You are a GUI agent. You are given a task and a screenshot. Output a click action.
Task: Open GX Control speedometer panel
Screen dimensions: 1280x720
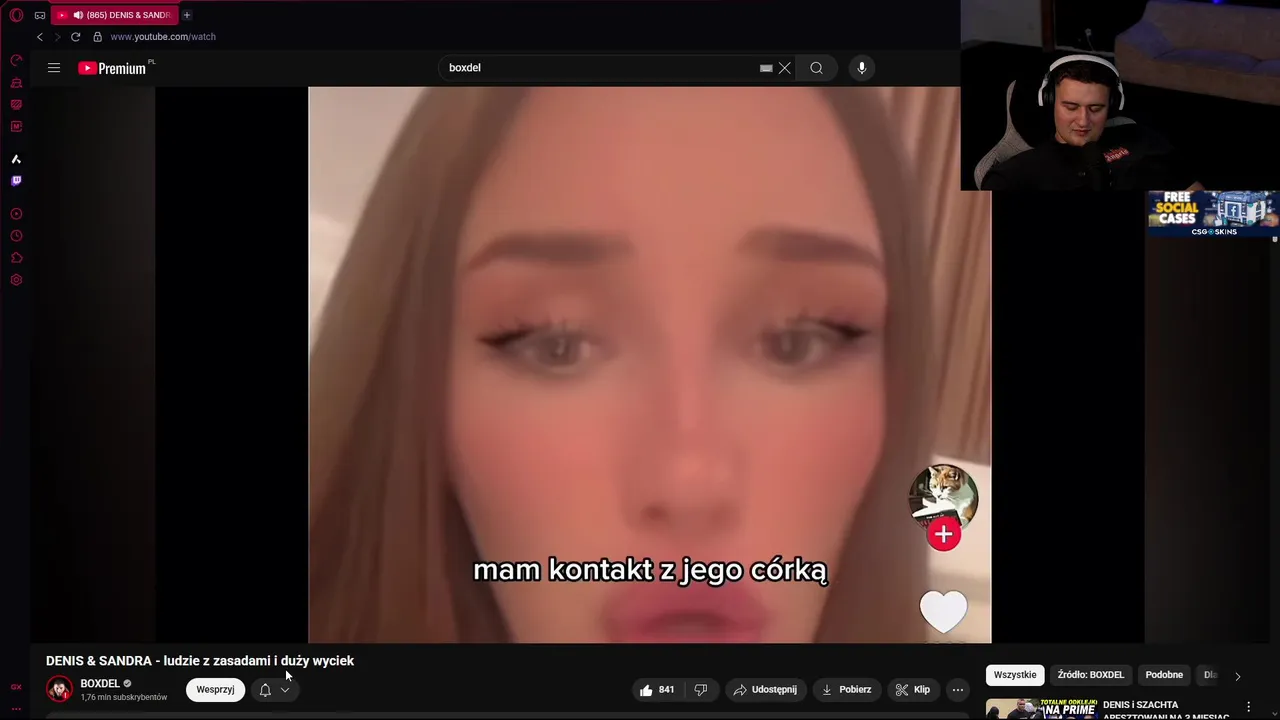16,60
